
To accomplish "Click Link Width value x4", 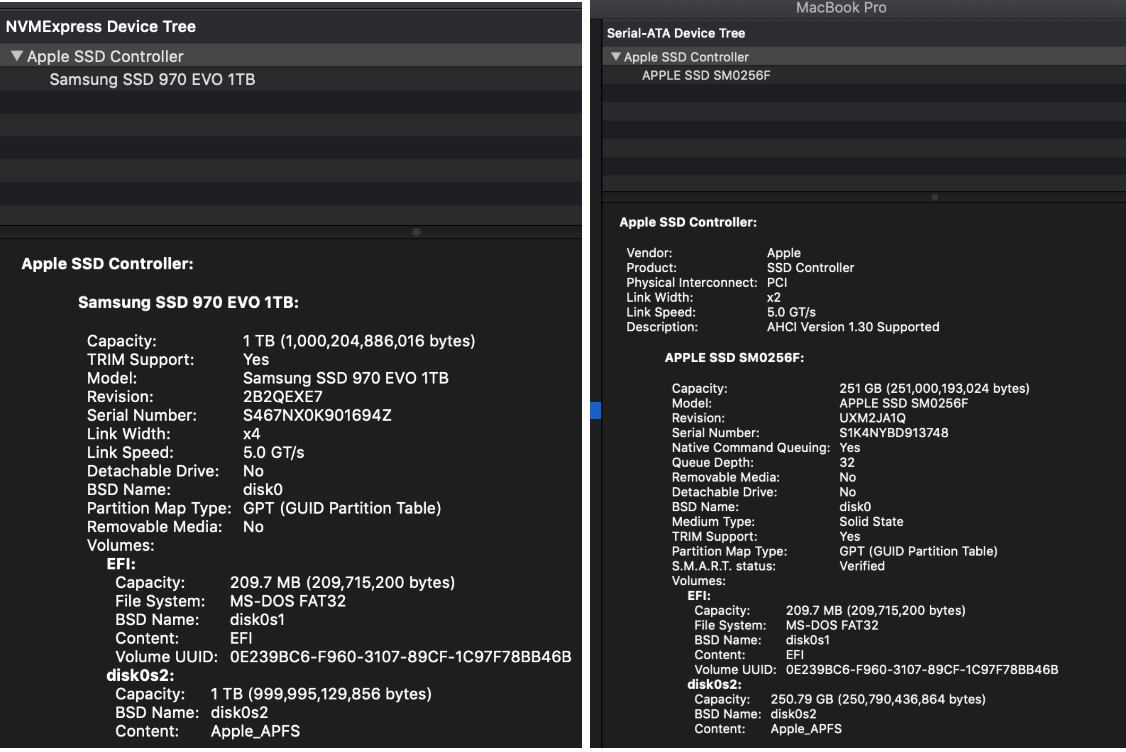I will coord(251,434).
